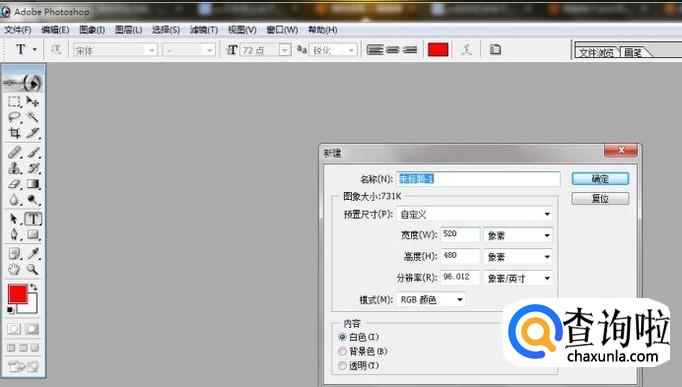
Task: Click the left align text icon
Action: coord(374,50)
